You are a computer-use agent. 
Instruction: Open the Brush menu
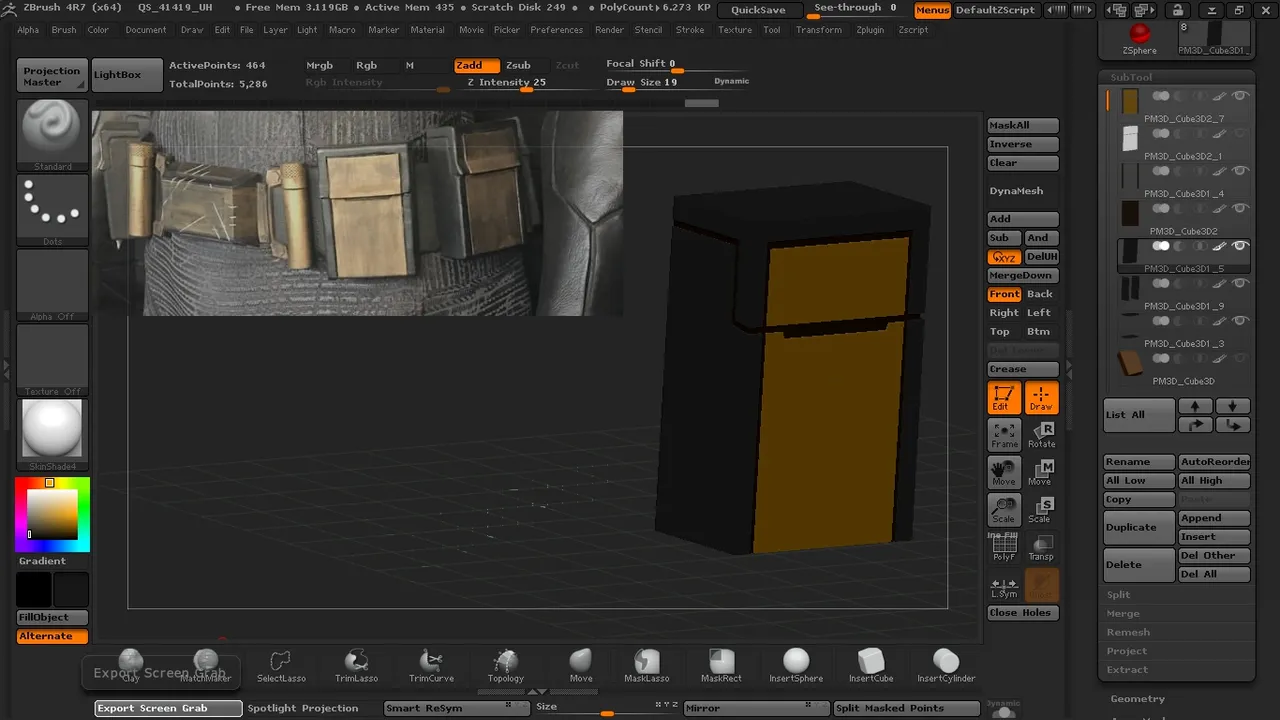click(x=64, y=30)
